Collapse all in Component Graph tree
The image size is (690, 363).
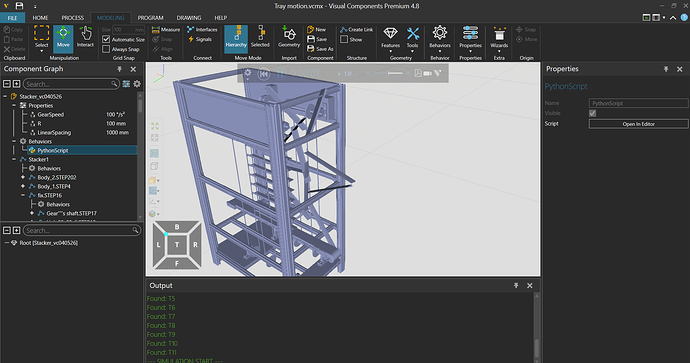(7, 84)
